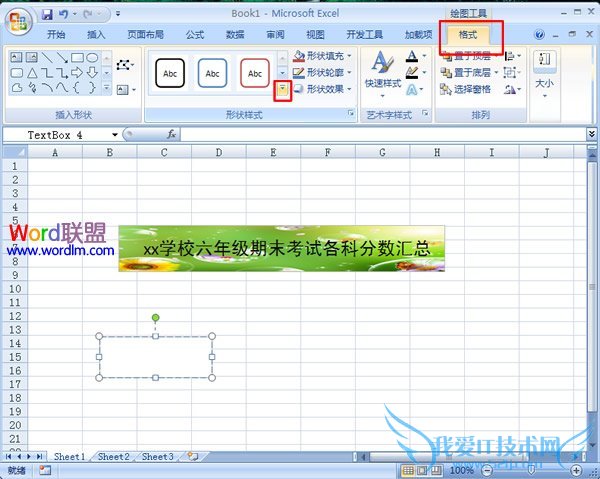Screen dimensions: 600x479
Task: Insert a new worksheet with the tab icon
Action: pos(193,456)
